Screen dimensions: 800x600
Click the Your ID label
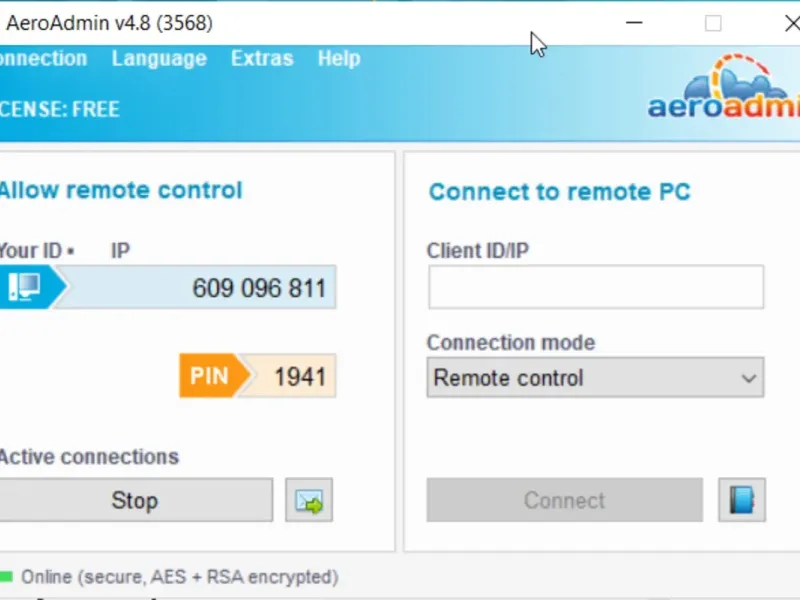tap(31, 251)
